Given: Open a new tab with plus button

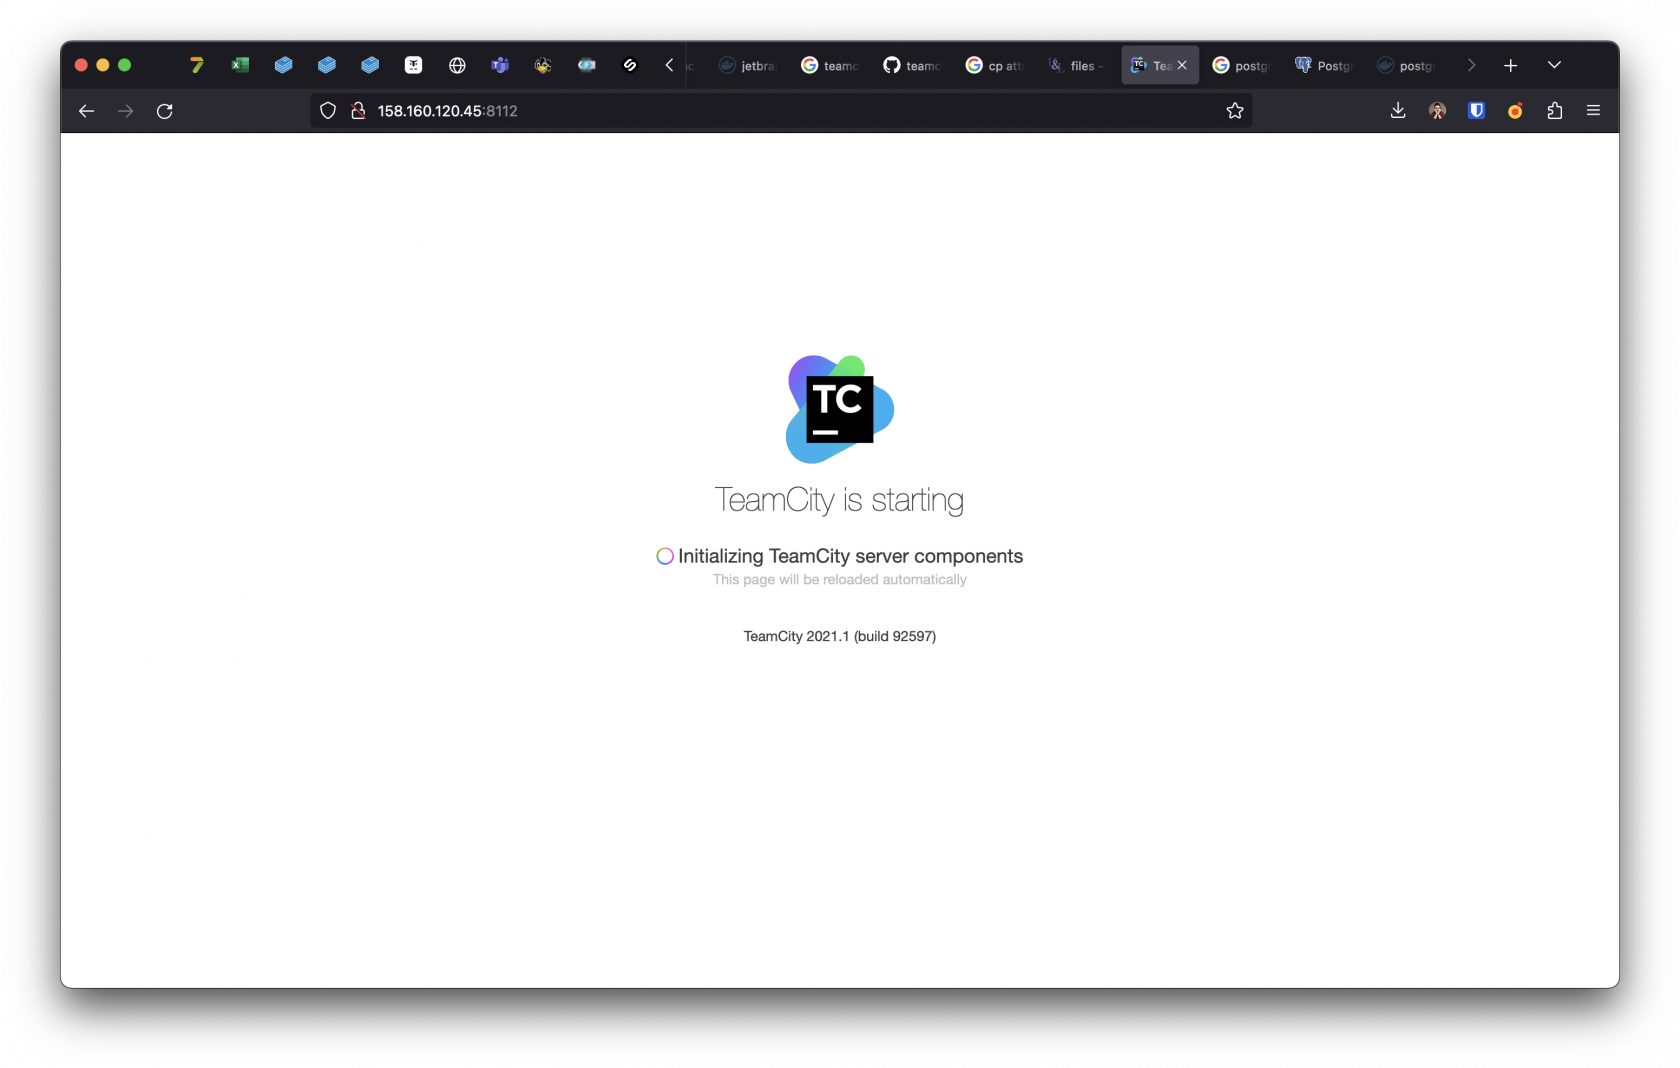Looking at the screenshot, I should [1510, 65].
